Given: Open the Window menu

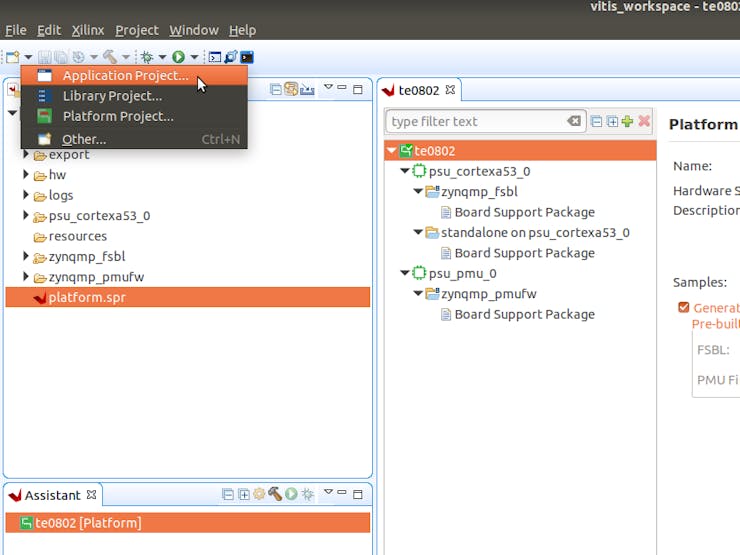Looking at the screenshot, I should 194,30.
